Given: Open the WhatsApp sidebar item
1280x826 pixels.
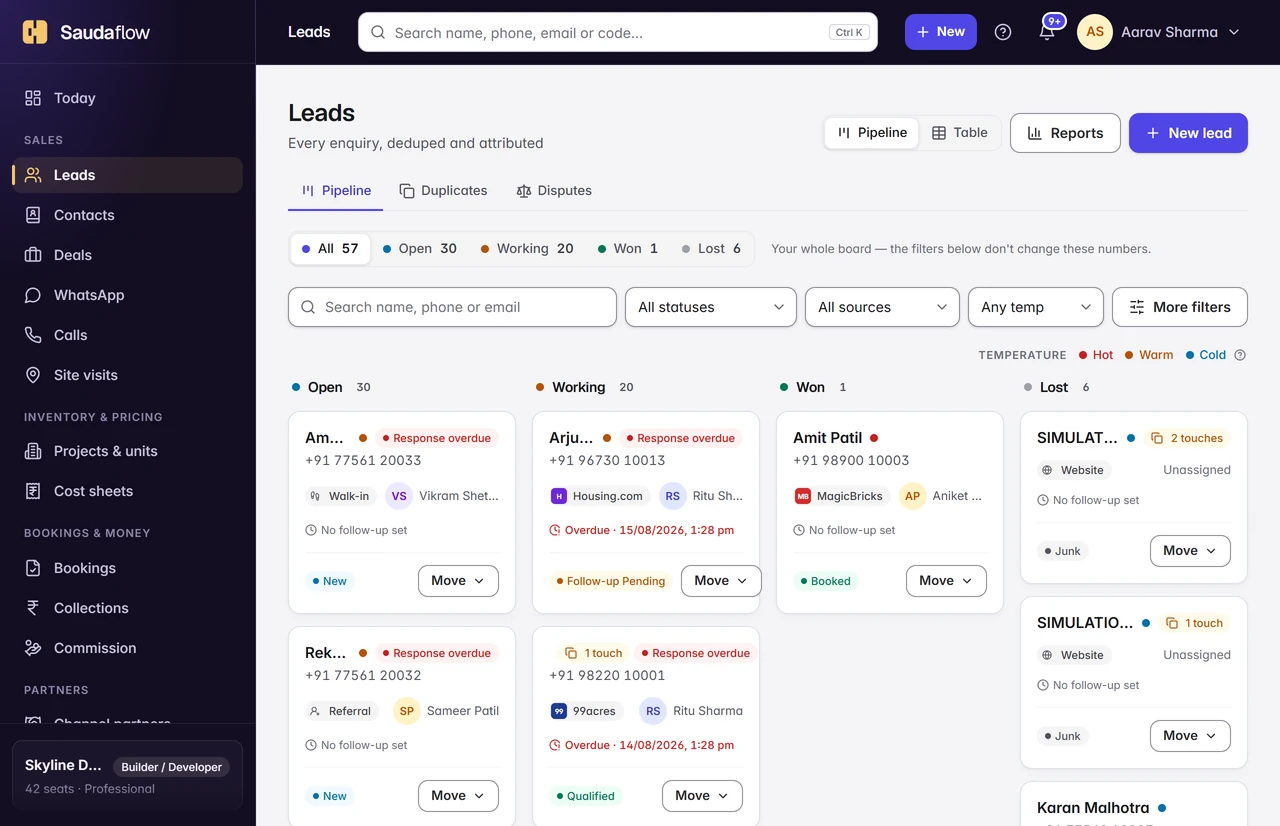Looking at the screenshot, I should (127, 295).
